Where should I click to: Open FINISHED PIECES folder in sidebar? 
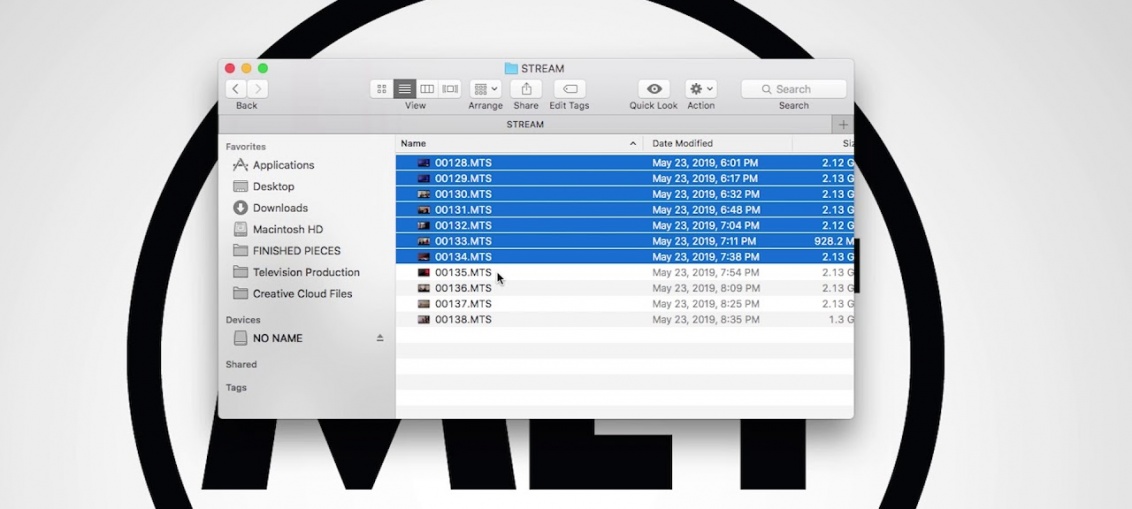[296, 251]
